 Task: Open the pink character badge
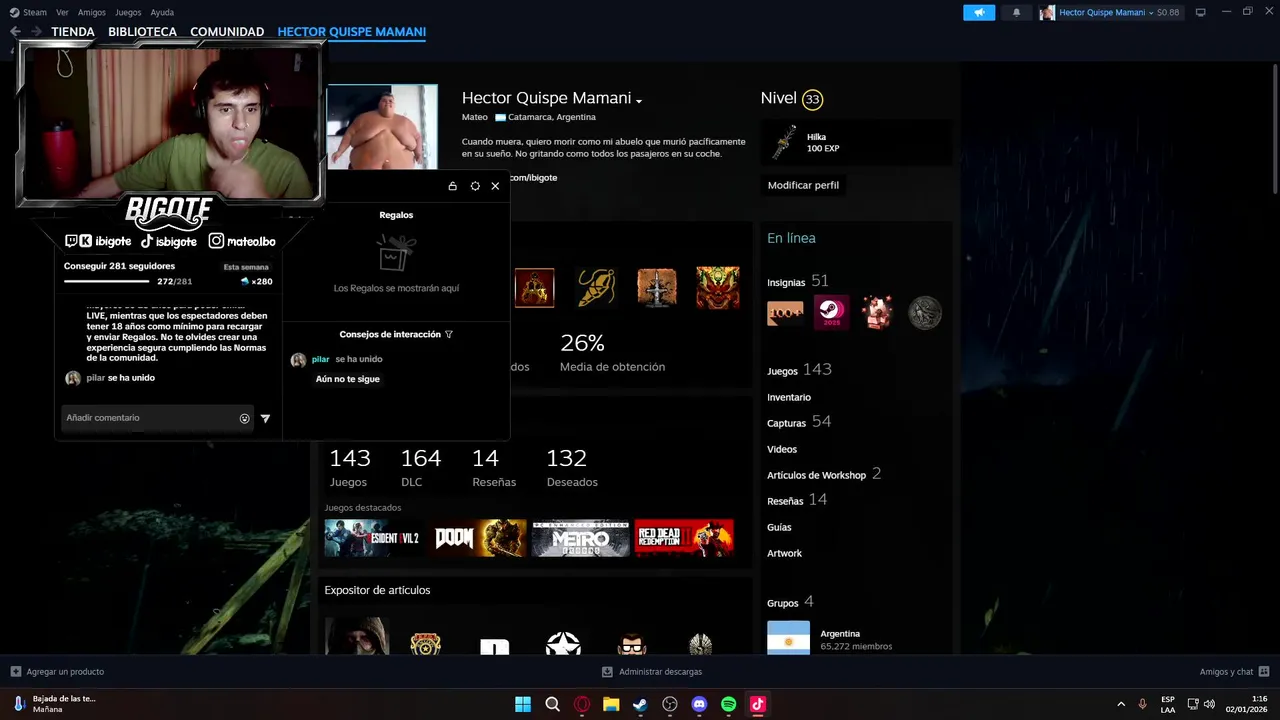click(877, 312)
